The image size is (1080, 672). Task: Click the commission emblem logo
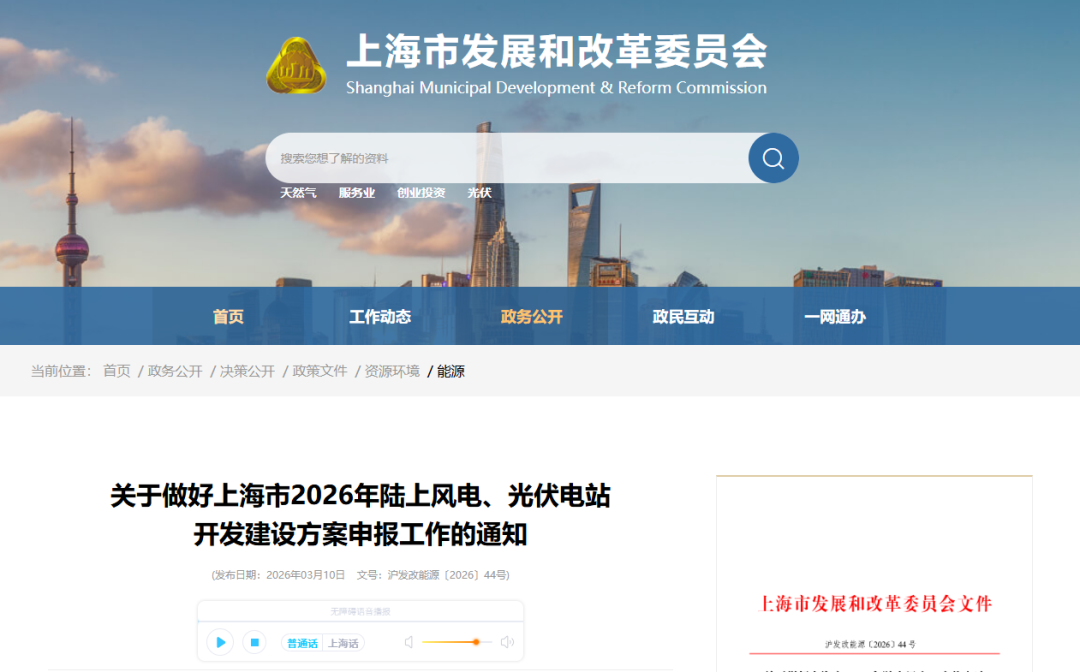pos(296,66)
